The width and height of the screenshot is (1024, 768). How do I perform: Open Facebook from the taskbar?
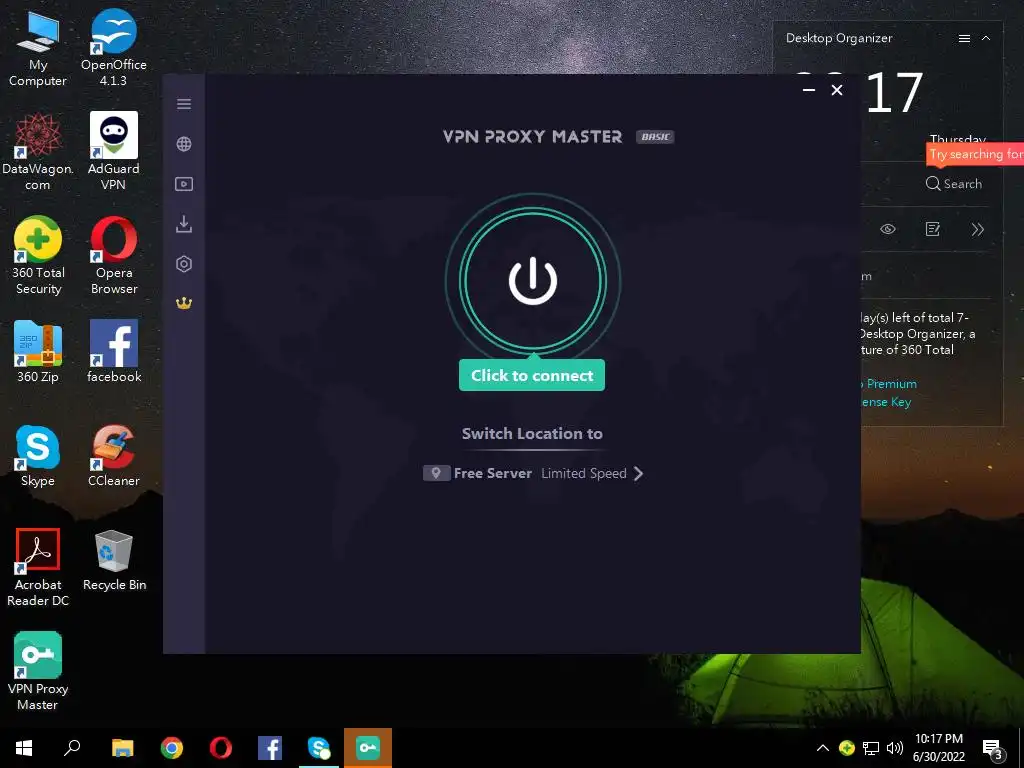[x=270, y=748]
